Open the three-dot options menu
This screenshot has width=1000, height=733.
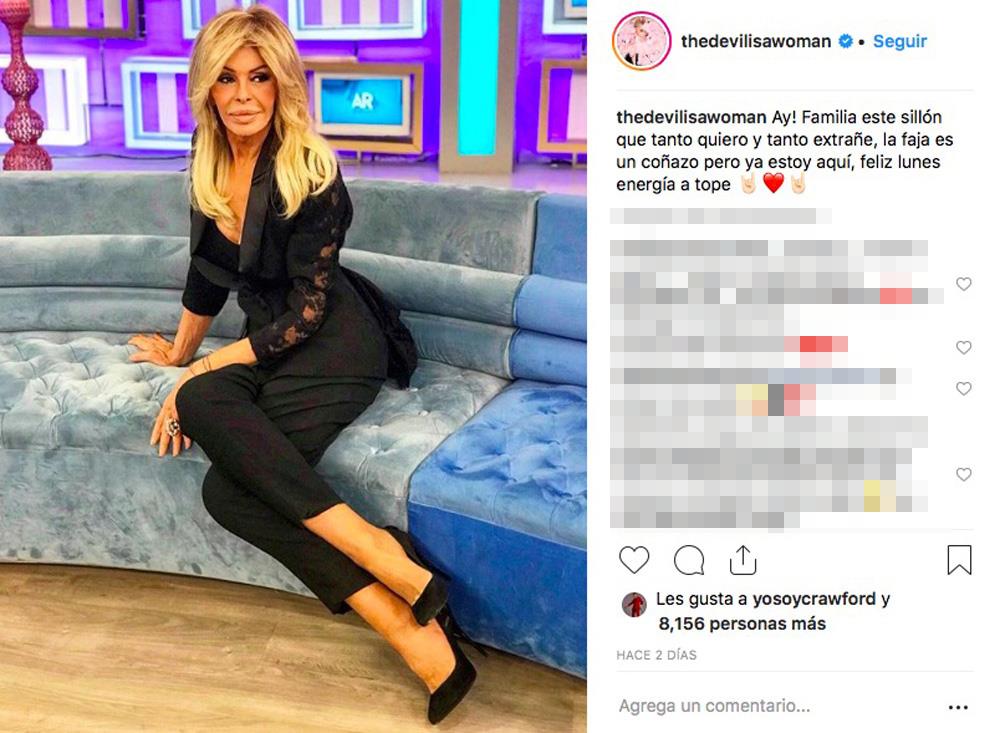[958, 707]
